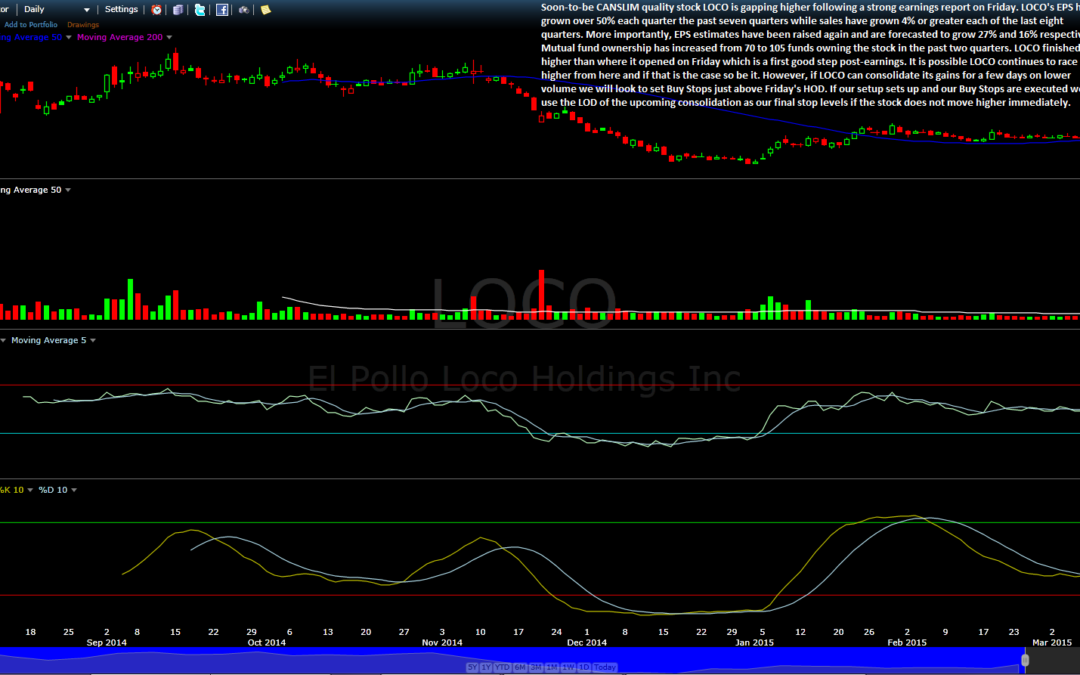Viewport: 1080px width, 675px height.
Task: Open the Drawings link
Action: (83, 25)
